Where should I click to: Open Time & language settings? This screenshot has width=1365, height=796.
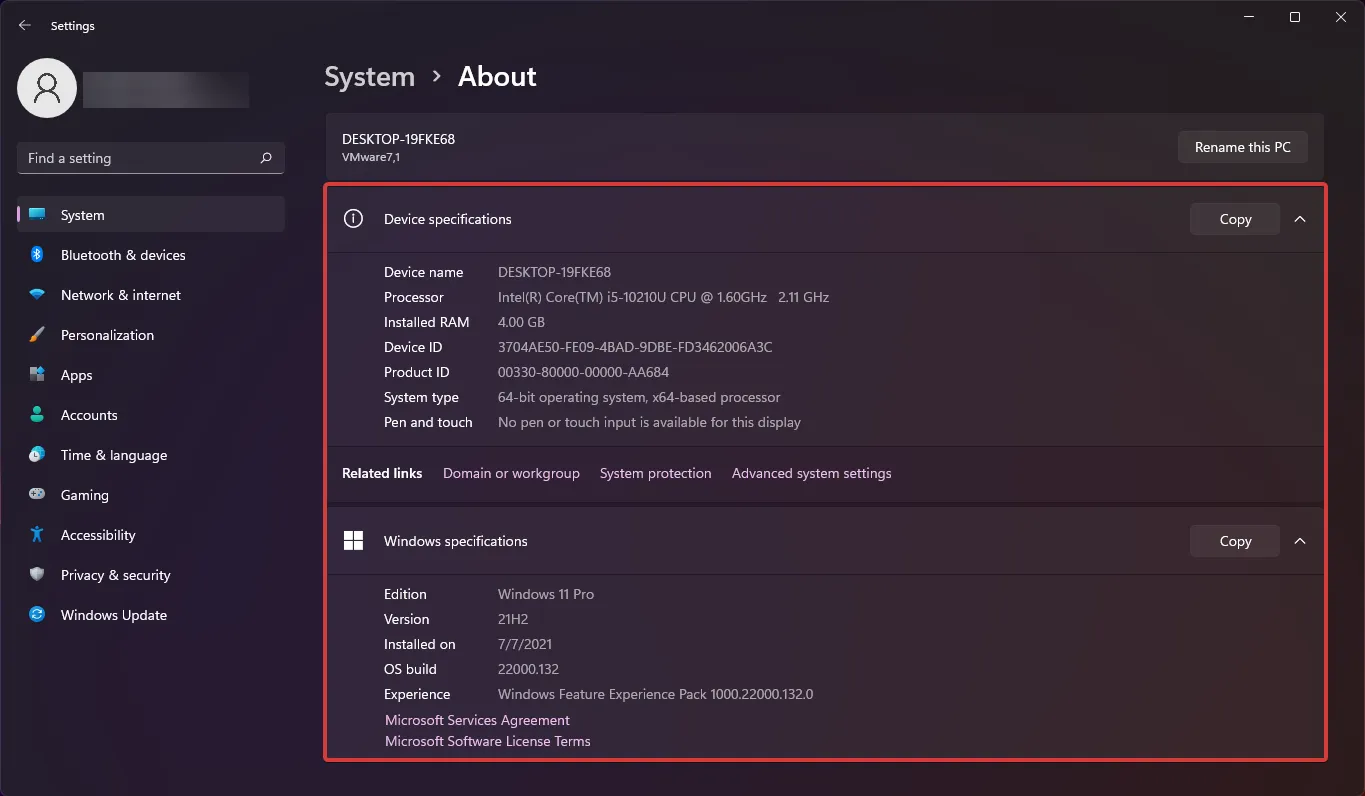coord(113,455)
